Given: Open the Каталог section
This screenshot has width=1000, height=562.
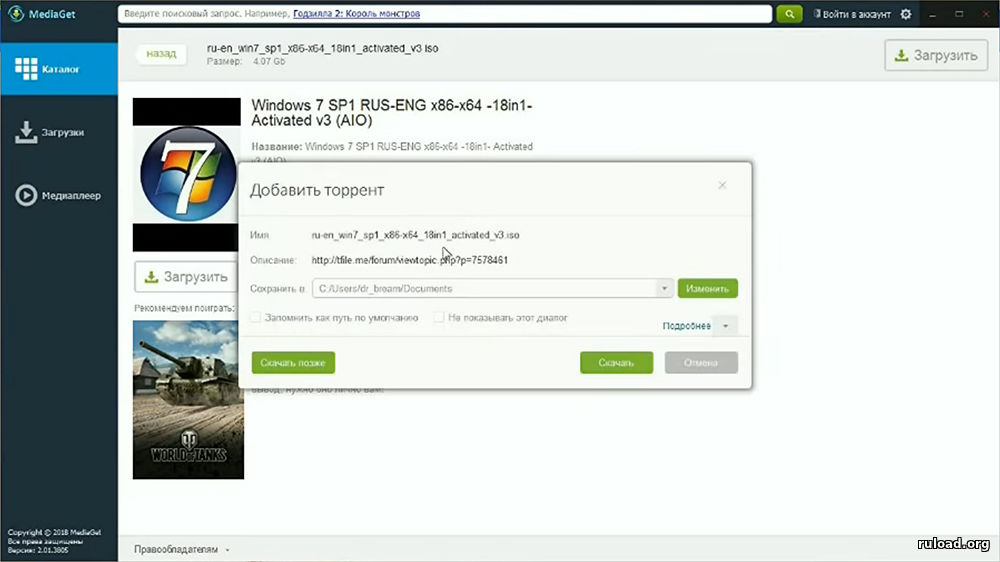Looking at the screenshot, I should tap(59, 69).
